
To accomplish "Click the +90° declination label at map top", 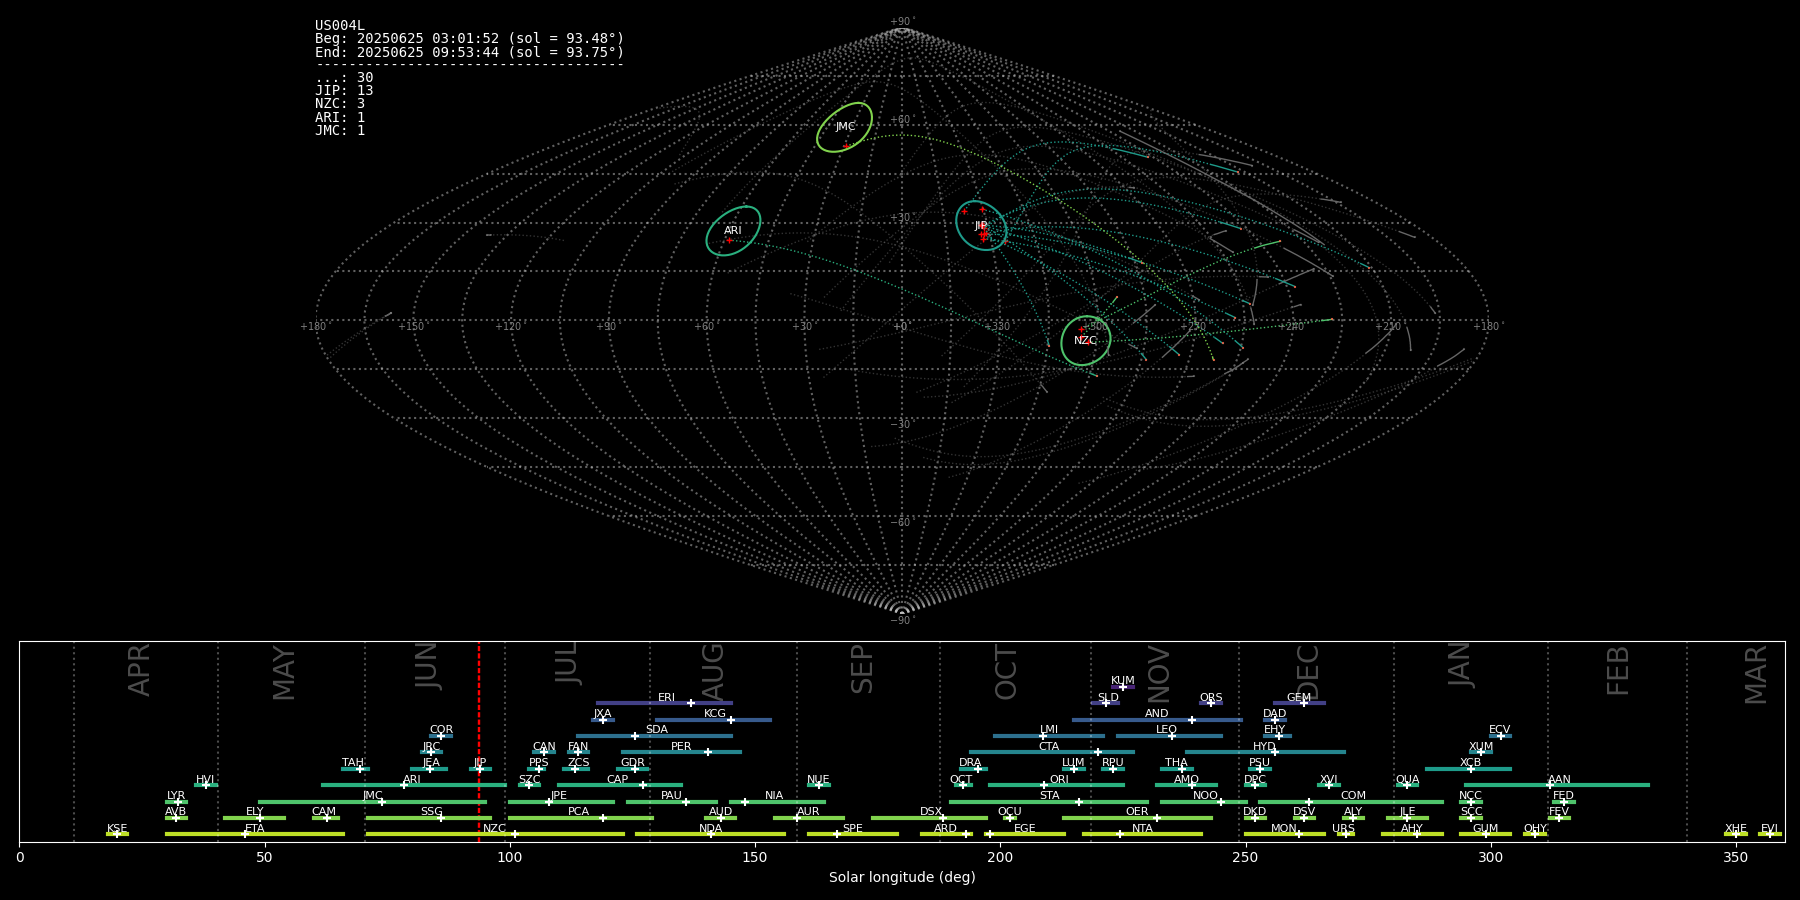I will [902, 22].
